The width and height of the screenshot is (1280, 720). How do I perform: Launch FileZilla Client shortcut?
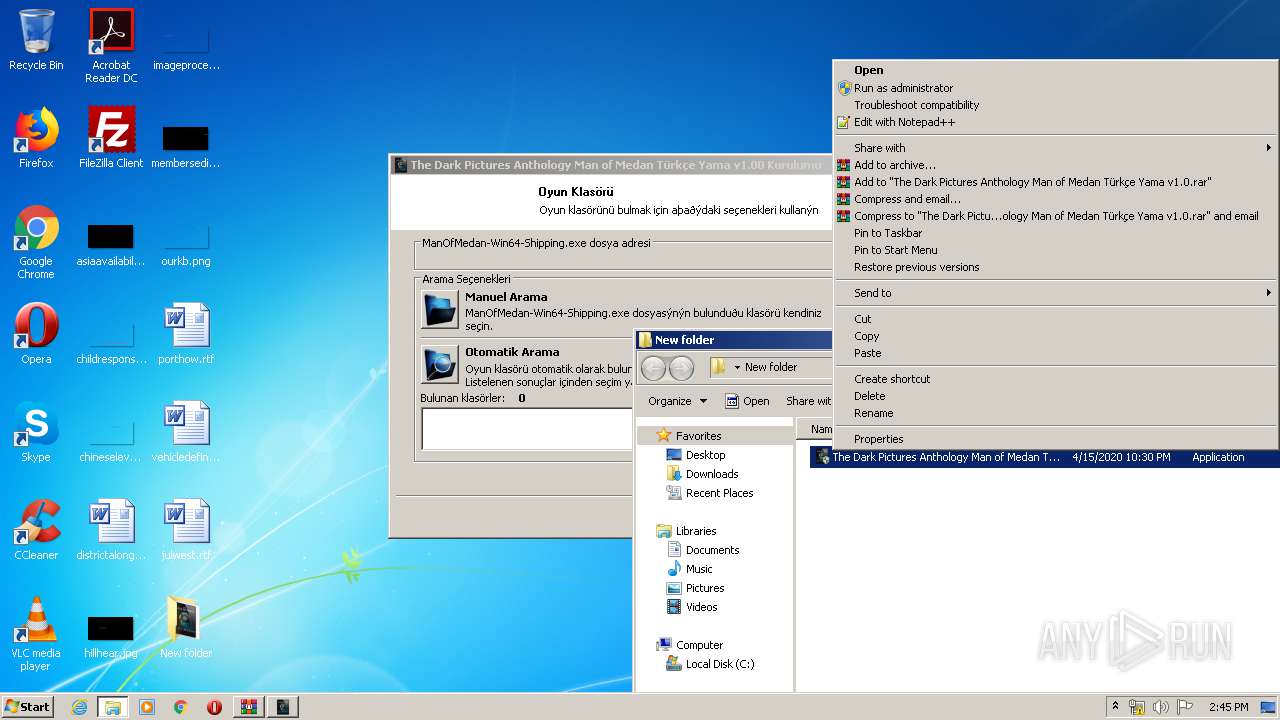(x=111, y=138)
